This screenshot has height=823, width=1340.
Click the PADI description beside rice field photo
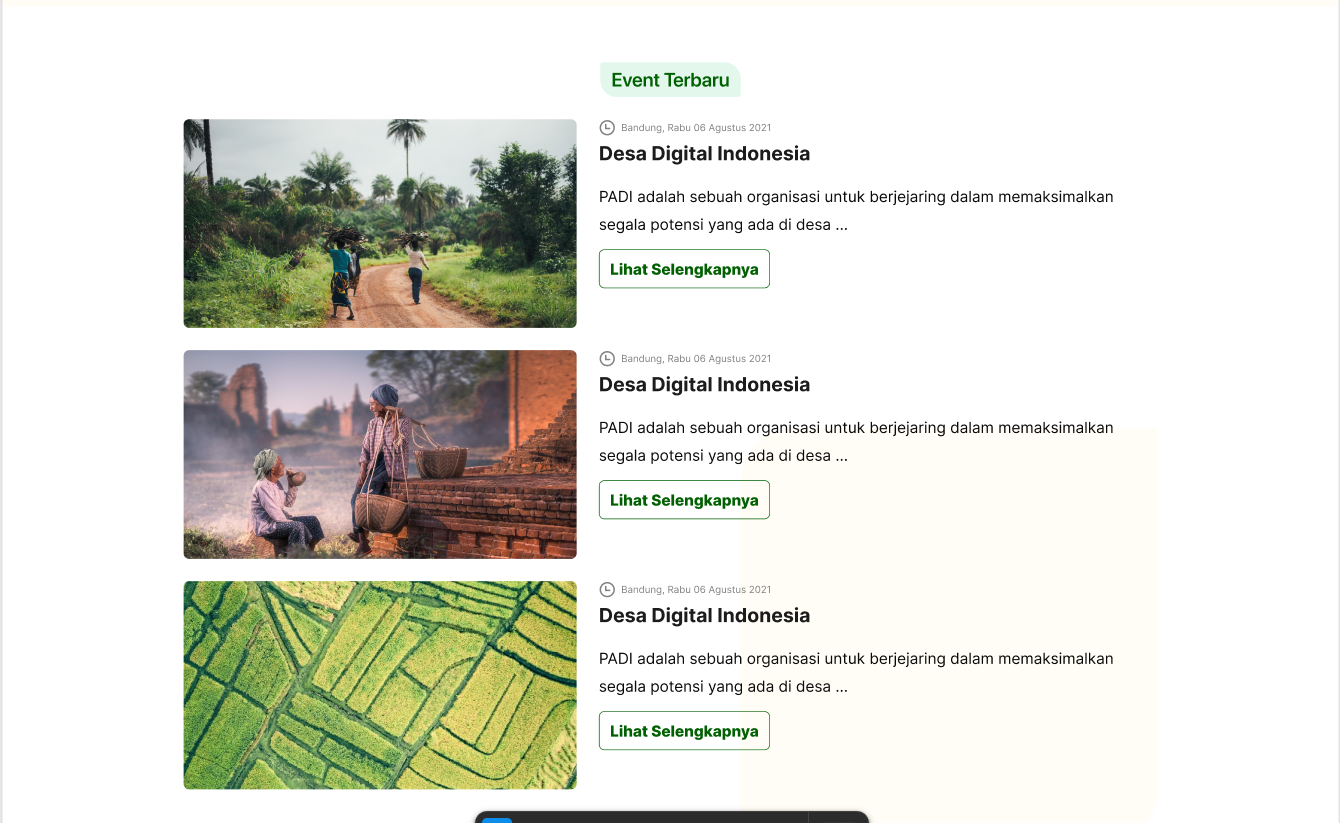pos(855,672)
